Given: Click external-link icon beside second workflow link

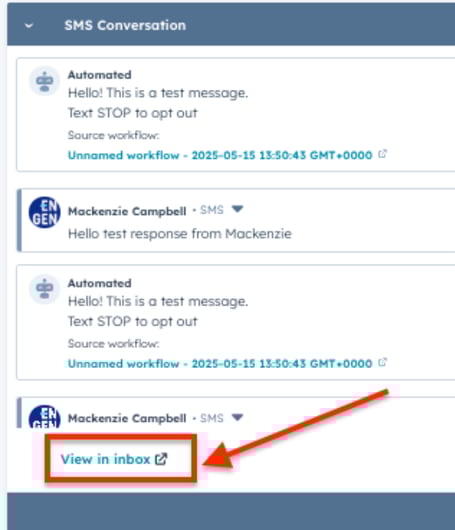Looking at the screenshot, I should (382, 362).
